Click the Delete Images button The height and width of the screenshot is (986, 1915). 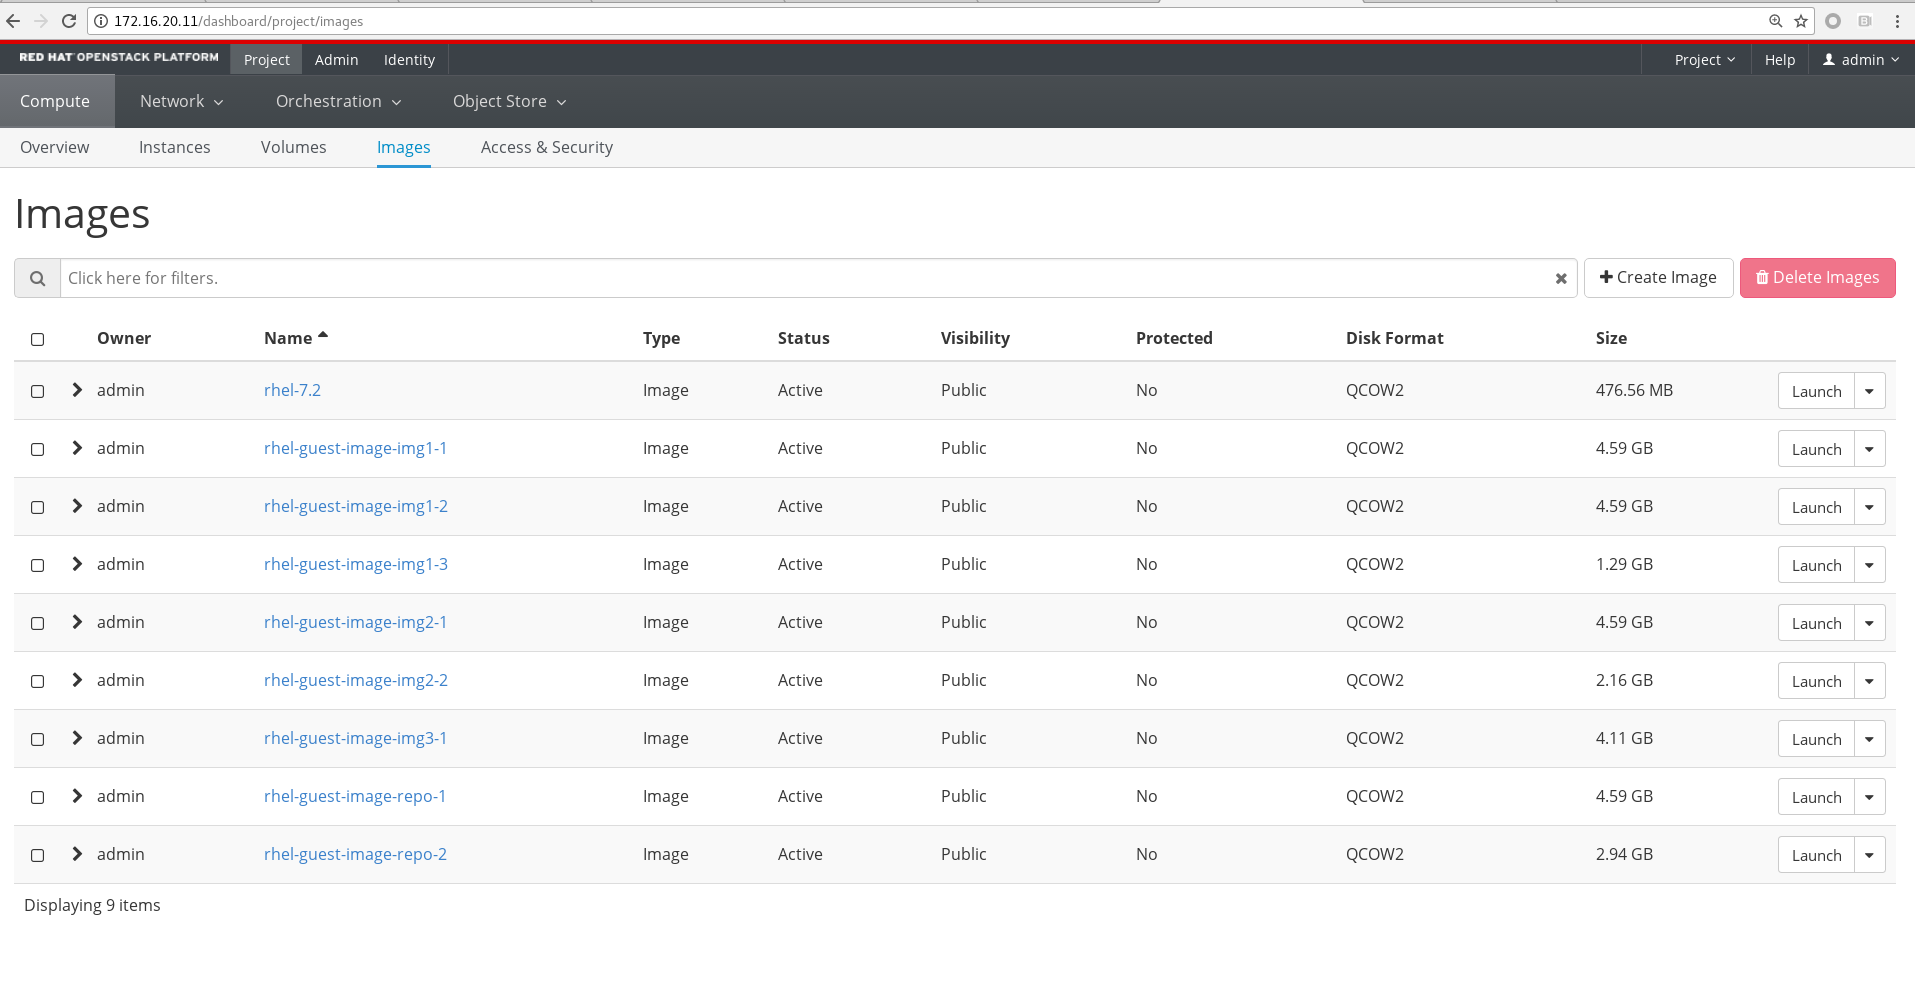[1817, 278]
